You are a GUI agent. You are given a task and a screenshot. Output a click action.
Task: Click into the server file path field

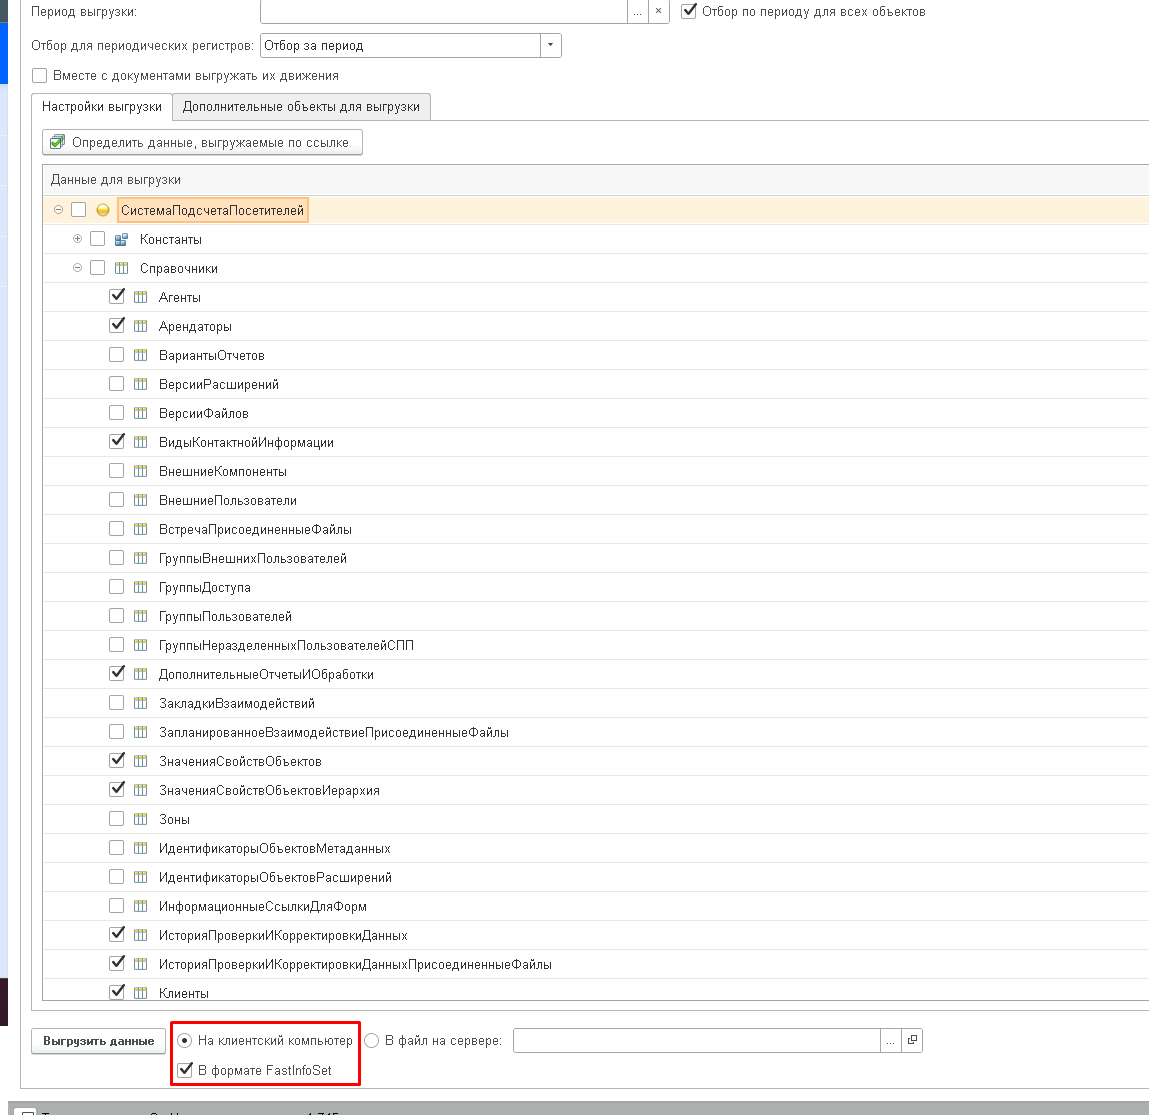(697, 1040)
